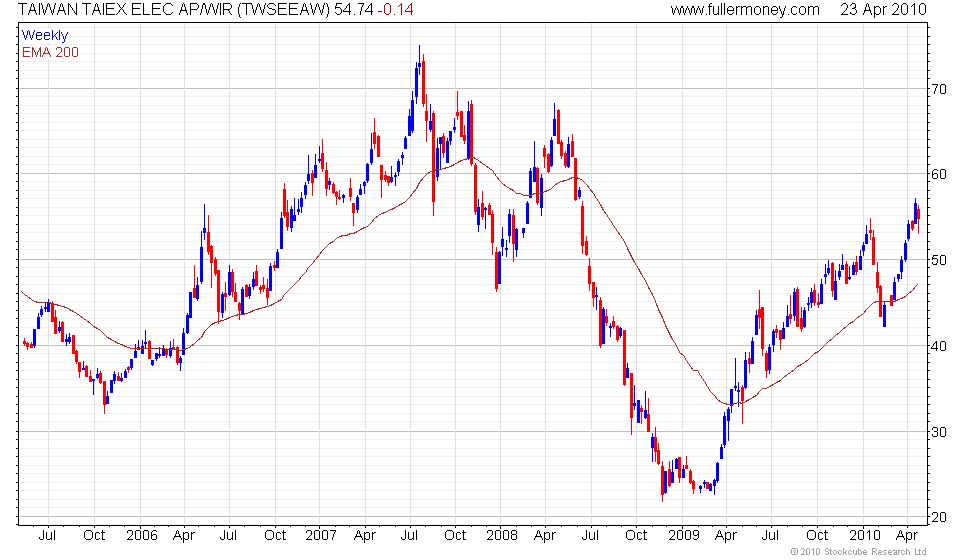Click the chart title TAIWAN TAIEX ELEC AP/WIR
Viewport: 980px width, 560px height.
coord(126,9)
